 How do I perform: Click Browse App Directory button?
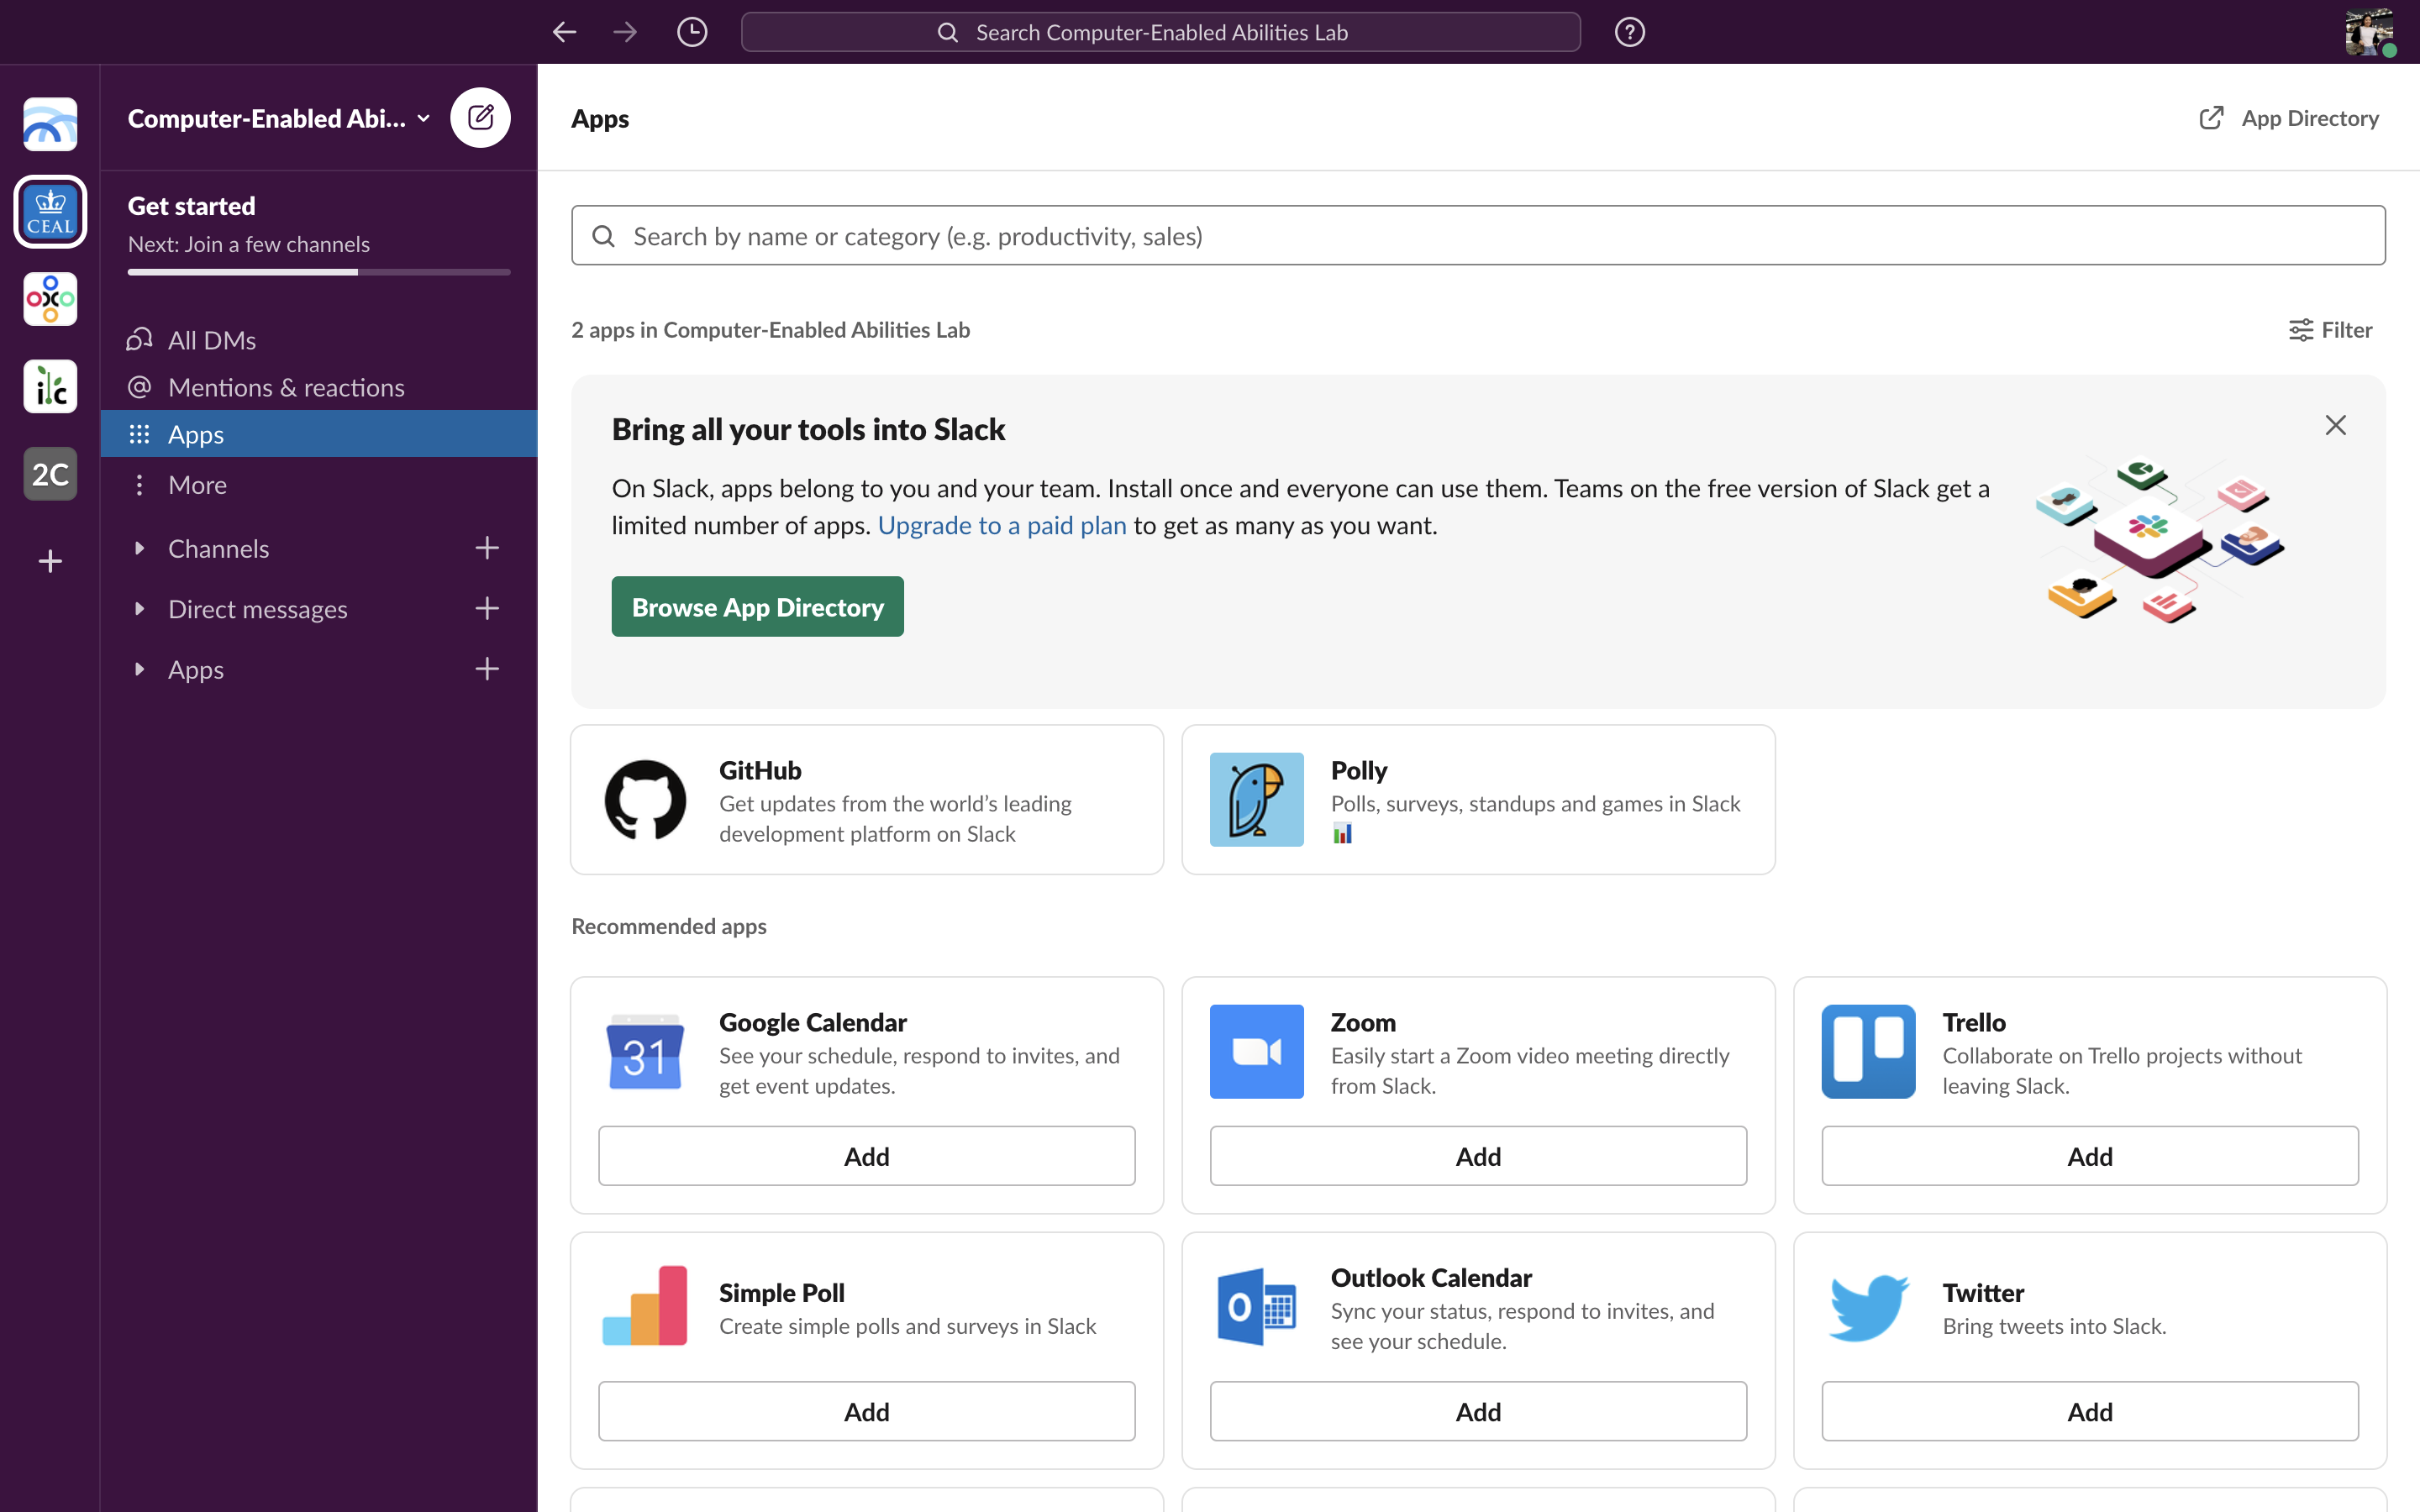pyautogui.click(x=757, y=607)
